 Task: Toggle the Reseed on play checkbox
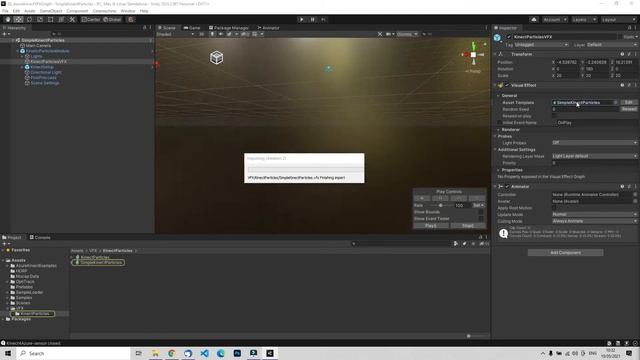(554, 116)
